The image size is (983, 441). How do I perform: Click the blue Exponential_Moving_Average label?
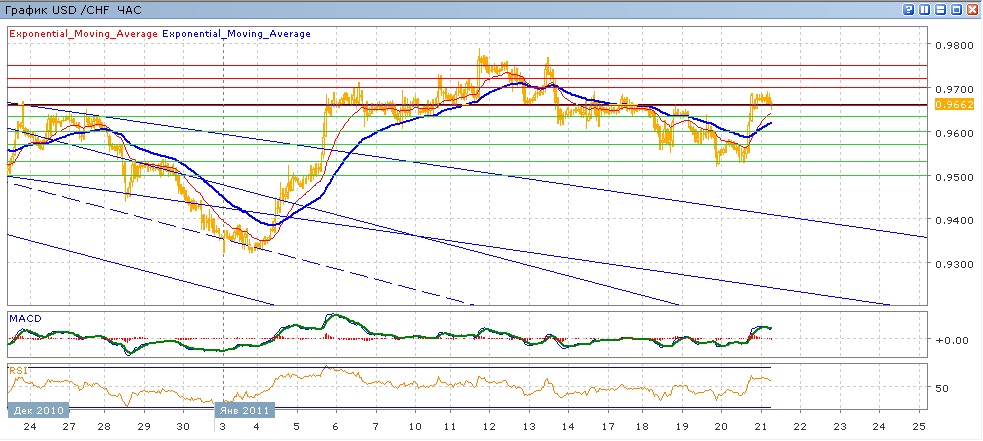coord(236,33)
